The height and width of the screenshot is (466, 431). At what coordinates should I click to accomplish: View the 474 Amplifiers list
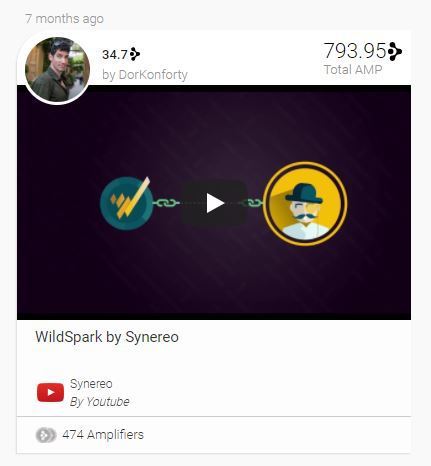coord(103,435)
